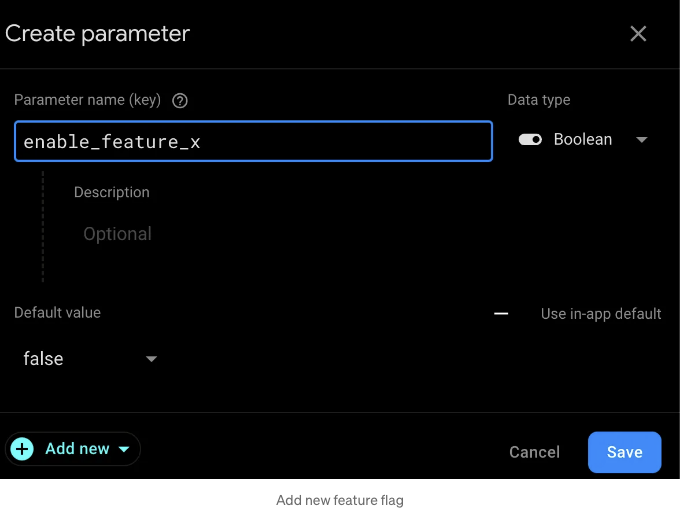Cancel parameter creation
This screenshot has height=509, width=680.
click(534, 452)
